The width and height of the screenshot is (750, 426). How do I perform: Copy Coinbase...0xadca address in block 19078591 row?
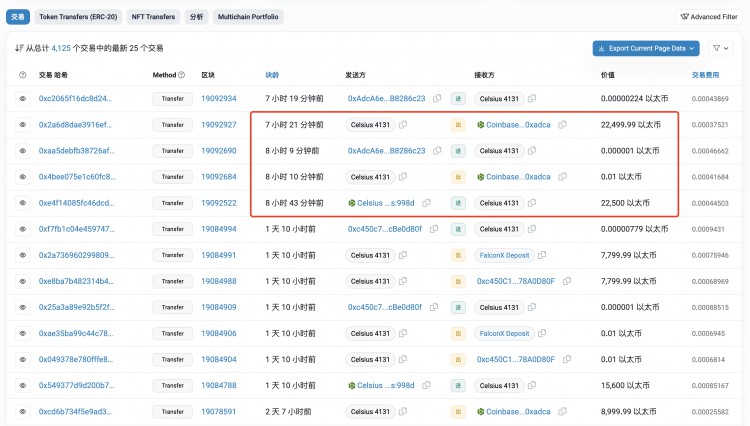[x=562, y=411]
